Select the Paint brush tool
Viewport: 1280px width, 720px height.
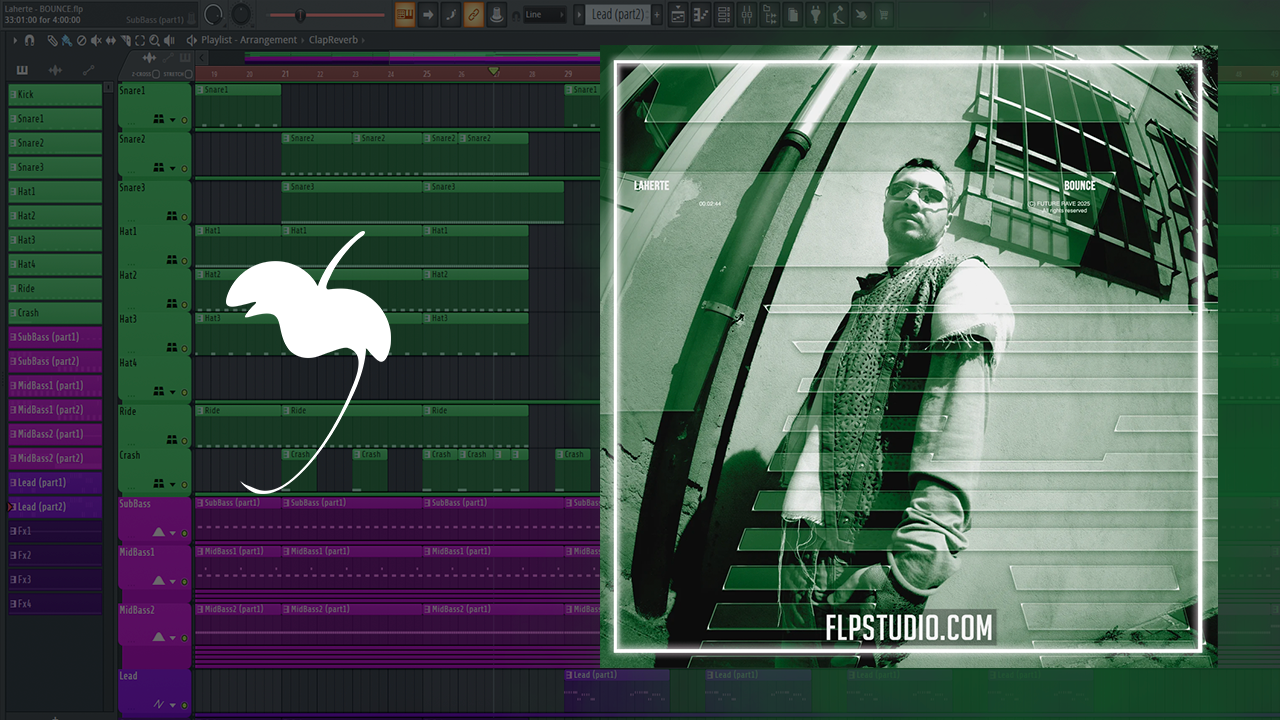(x=67, y=40)
